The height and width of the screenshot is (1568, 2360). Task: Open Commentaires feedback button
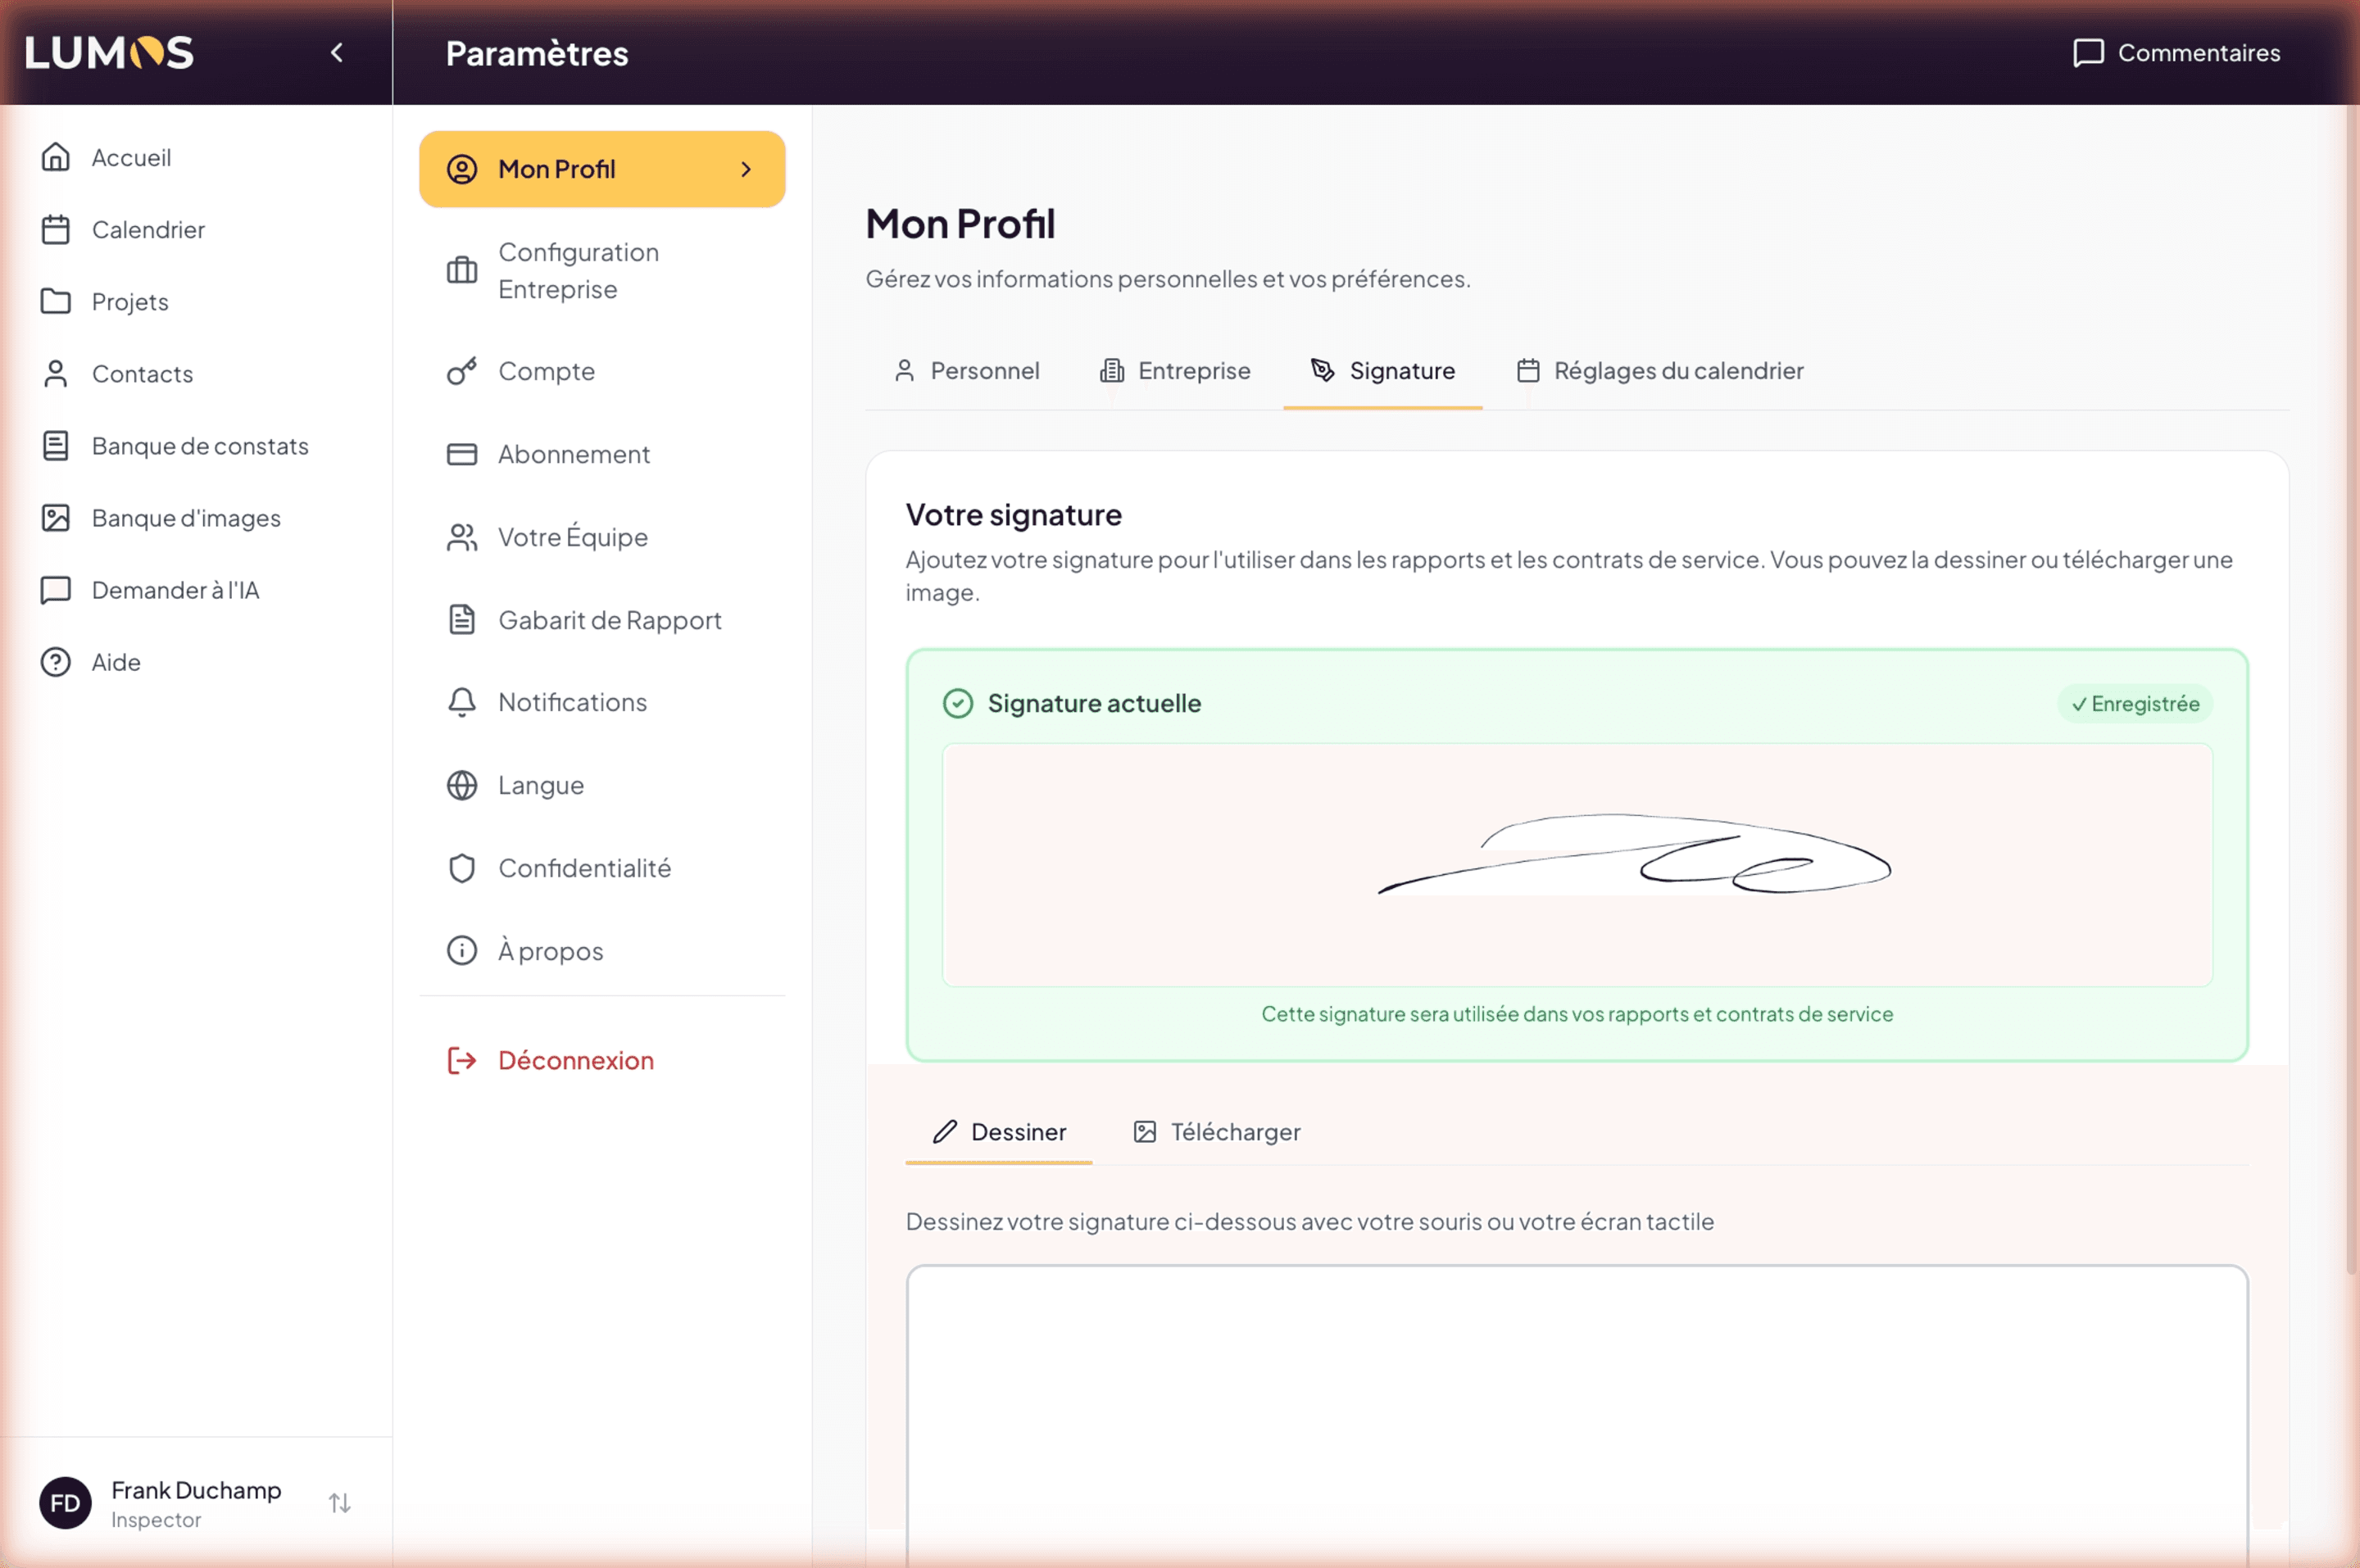click(2177, 52)
